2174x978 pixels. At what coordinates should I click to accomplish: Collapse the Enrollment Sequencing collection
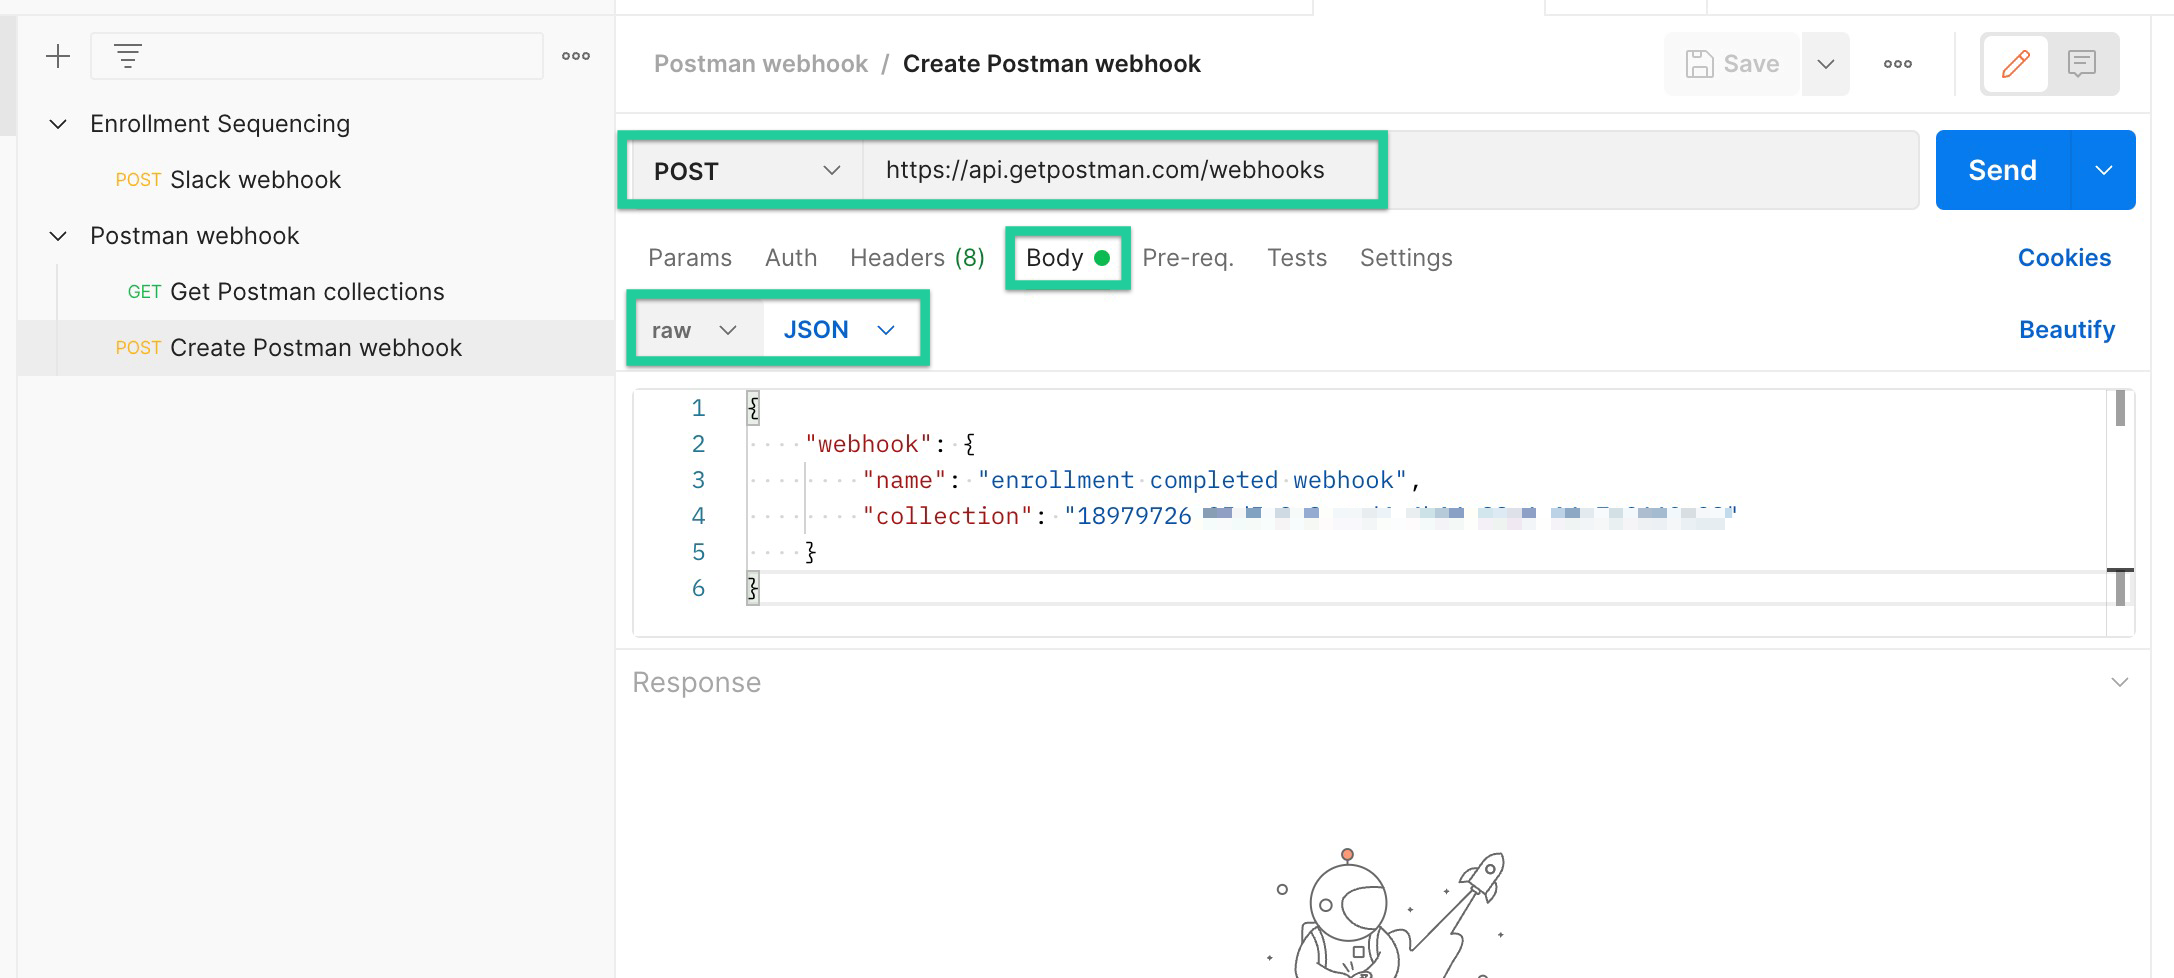click(58, 124)
